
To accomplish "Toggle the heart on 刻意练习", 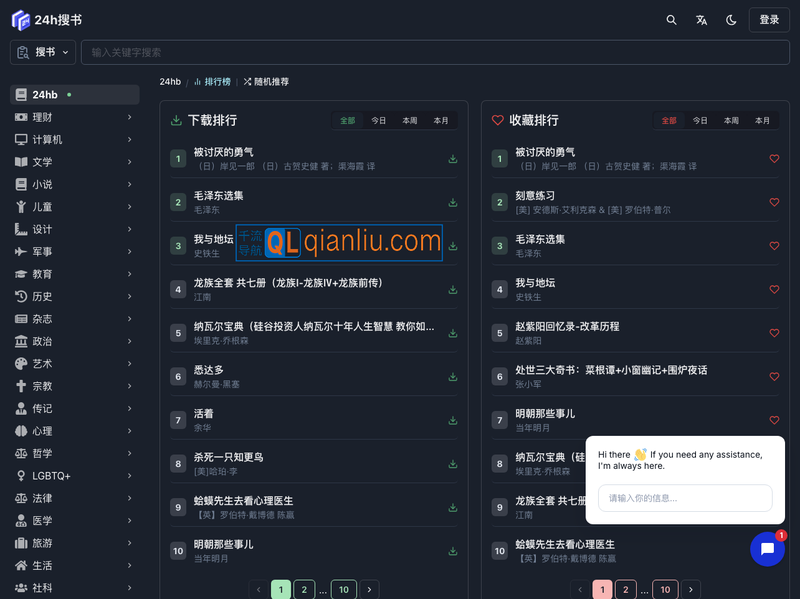I will (x=774, y=201).
